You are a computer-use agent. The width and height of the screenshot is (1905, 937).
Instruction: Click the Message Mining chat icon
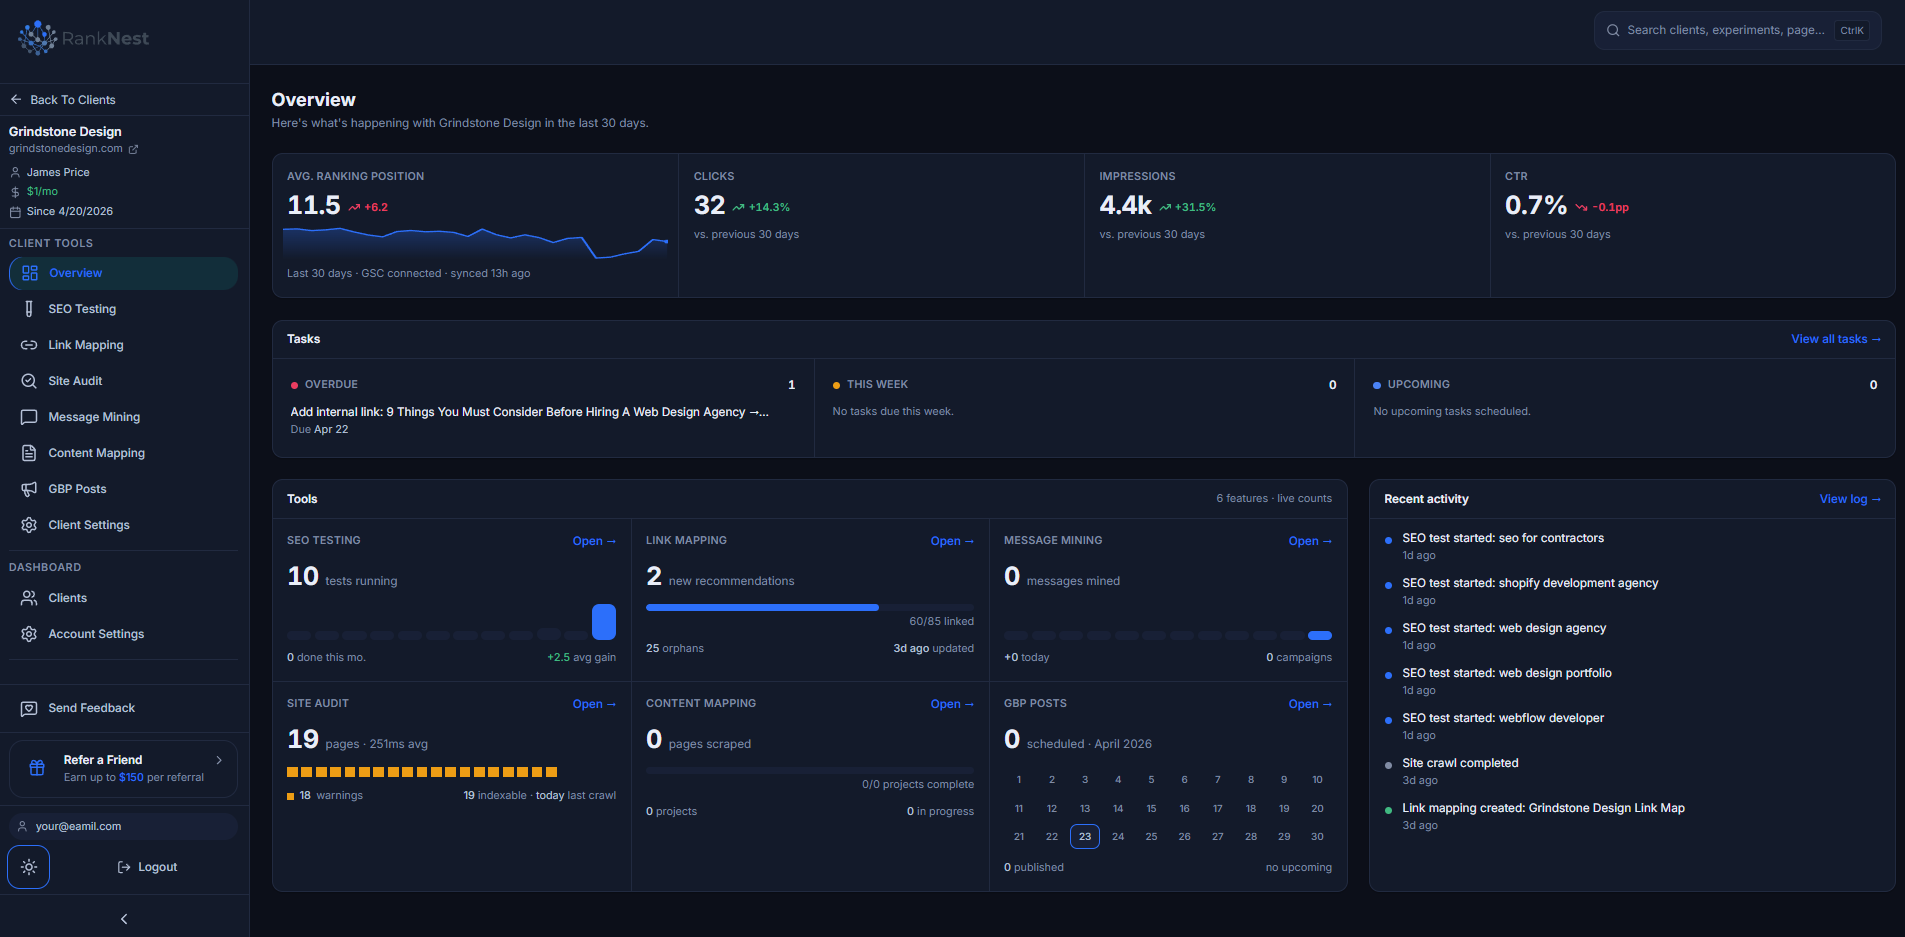pyautogui.click(x=29, y=417)
